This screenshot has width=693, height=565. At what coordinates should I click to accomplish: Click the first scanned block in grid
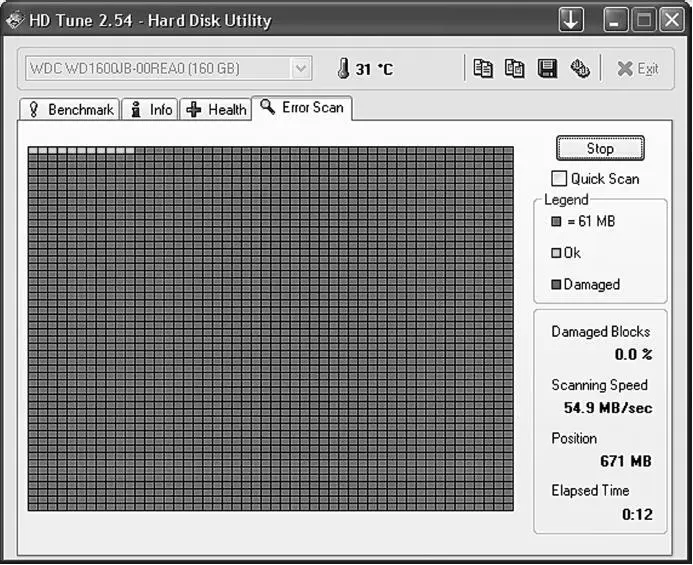pyautogui.click(x=33, y=151)
